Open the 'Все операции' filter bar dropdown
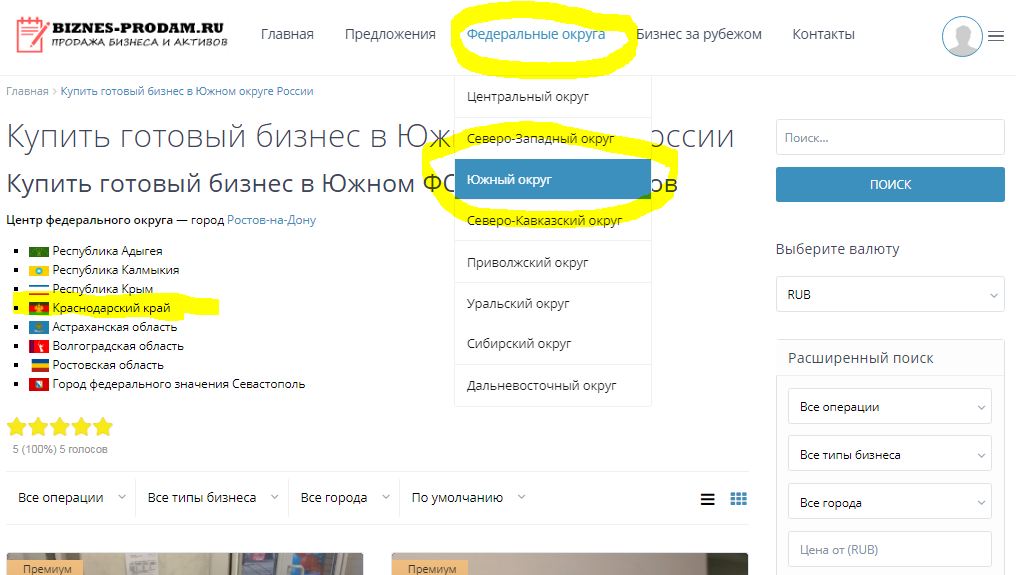This screenshot has width=1016, height=575. [x=72, y=497]
